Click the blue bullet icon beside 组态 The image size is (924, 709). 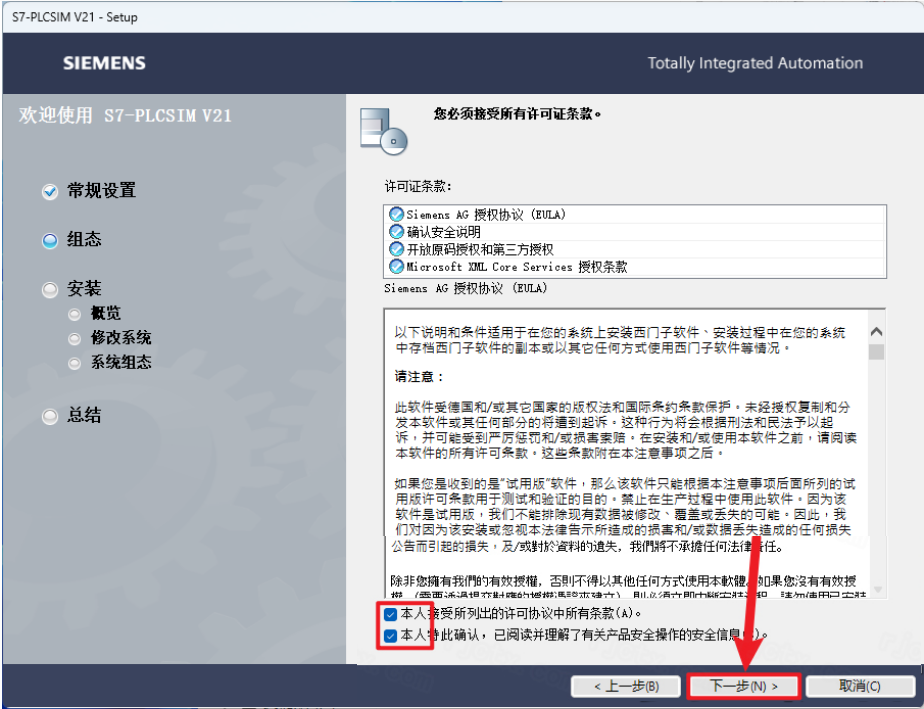(50, 240)
